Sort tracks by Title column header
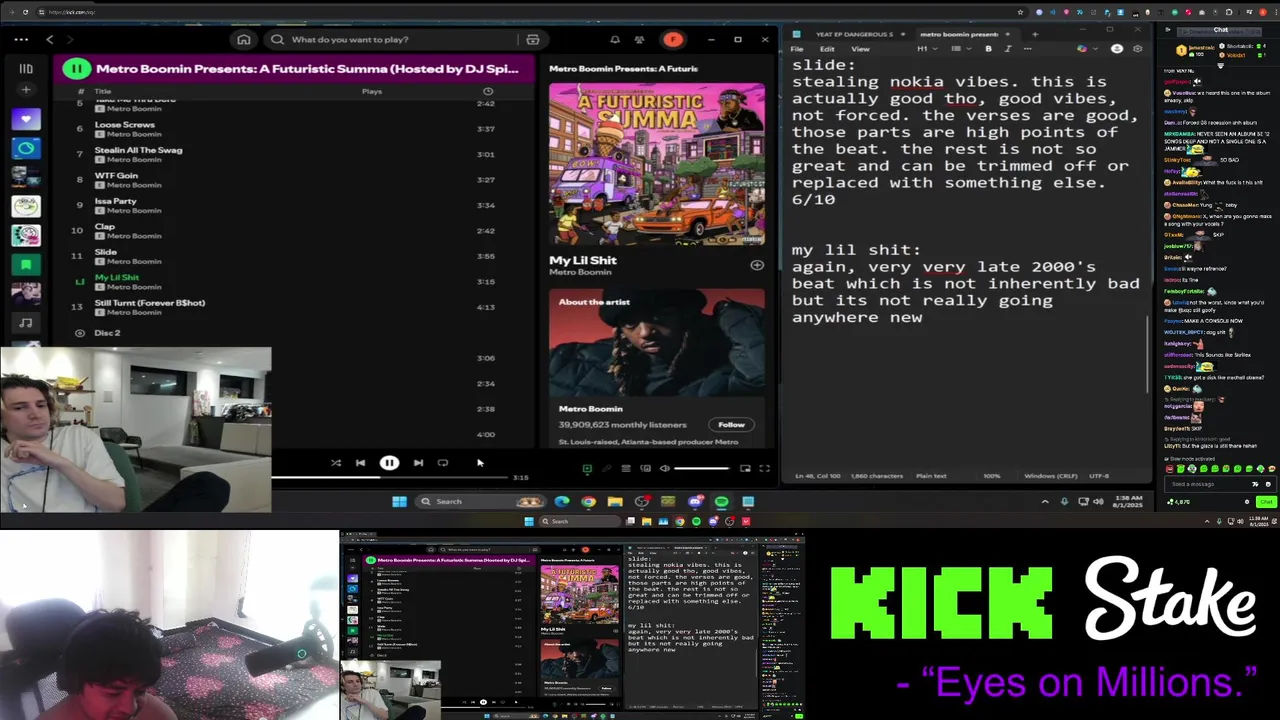 coord(103,91)
